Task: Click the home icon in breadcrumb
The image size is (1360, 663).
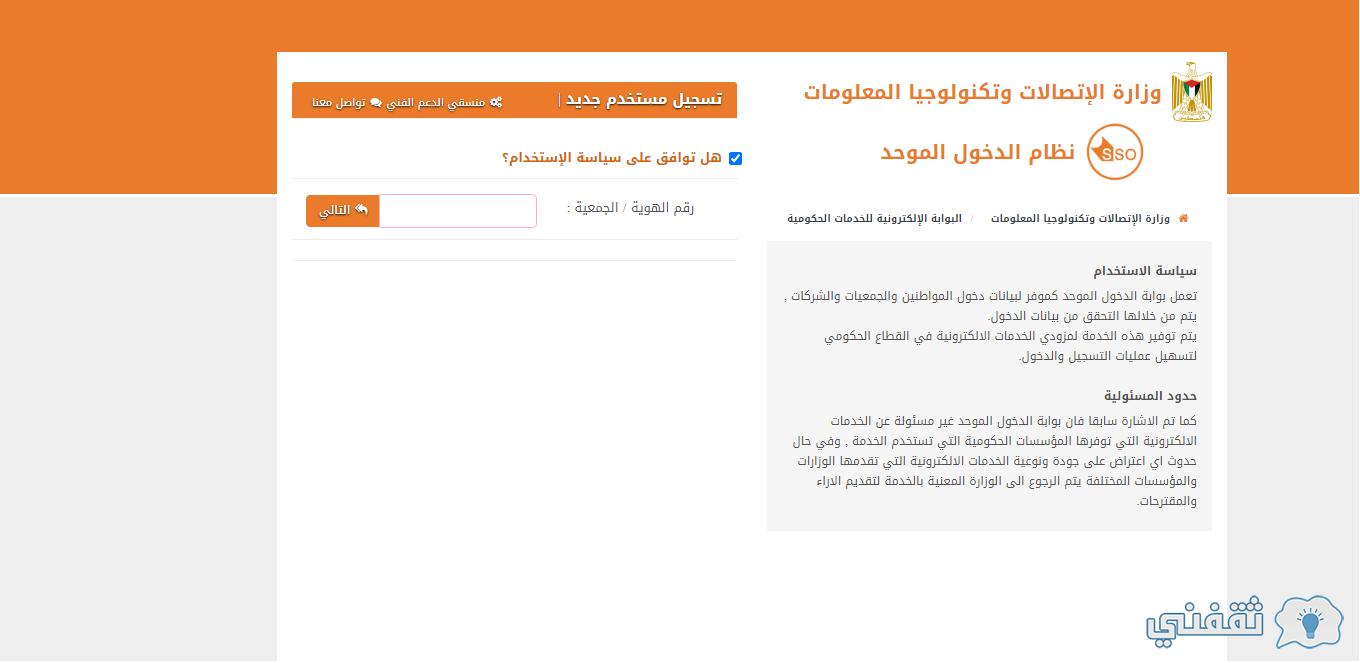Action: [1184, 218]
